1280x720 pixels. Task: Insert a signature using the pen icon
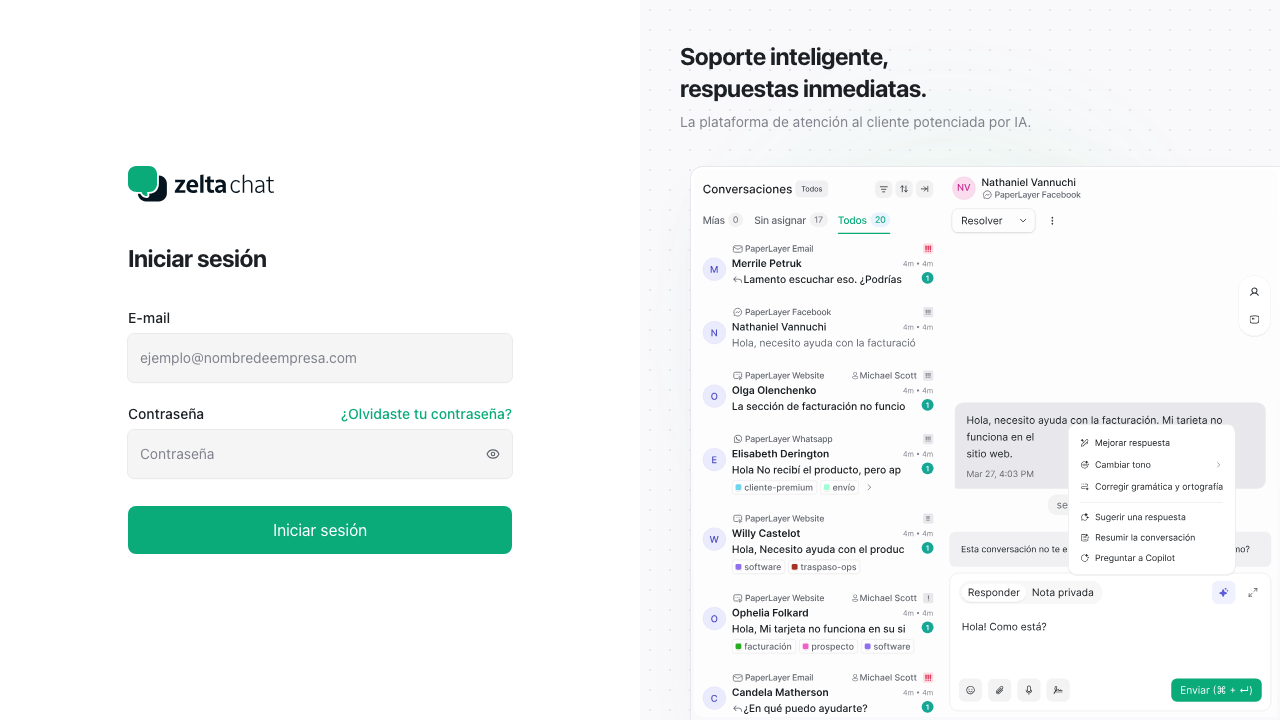point(1057,690)
